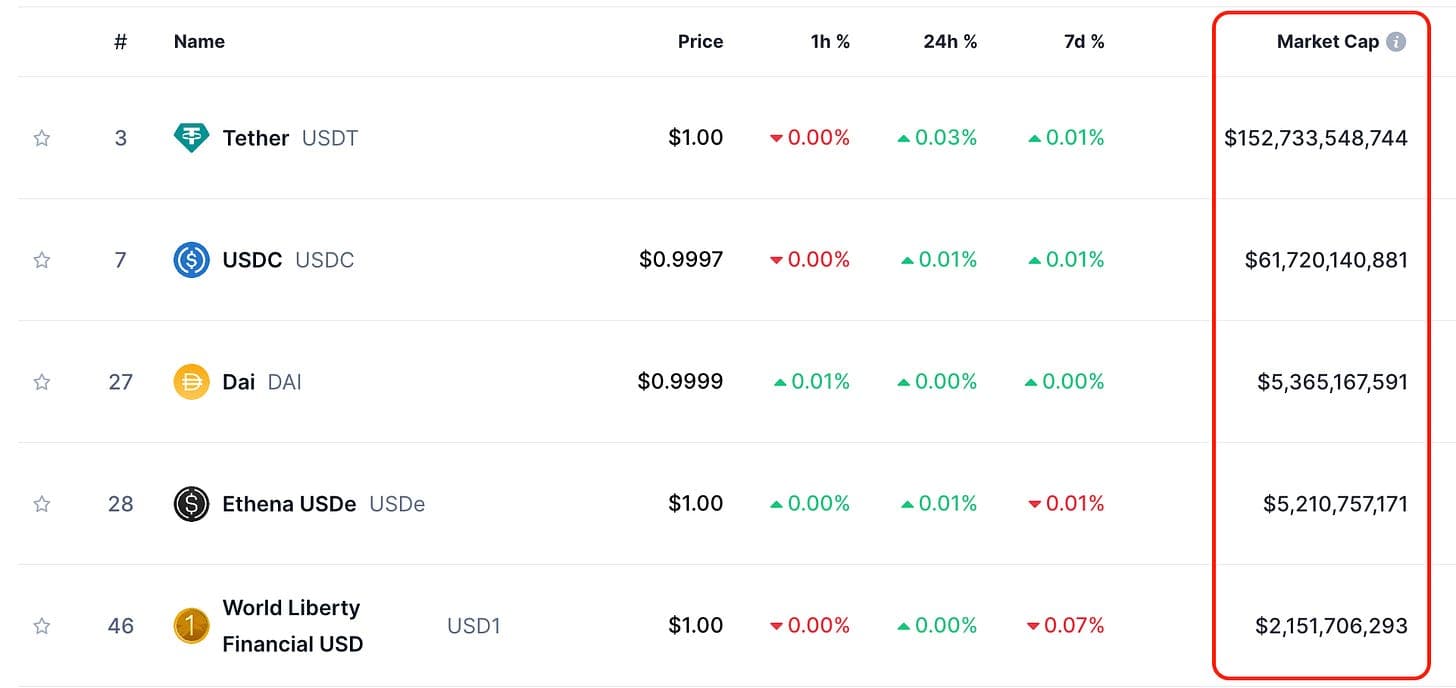This screenshot has height=688, width=1456.
Task: Sort by the 24h % column header
Action: (x=950, y=42)
